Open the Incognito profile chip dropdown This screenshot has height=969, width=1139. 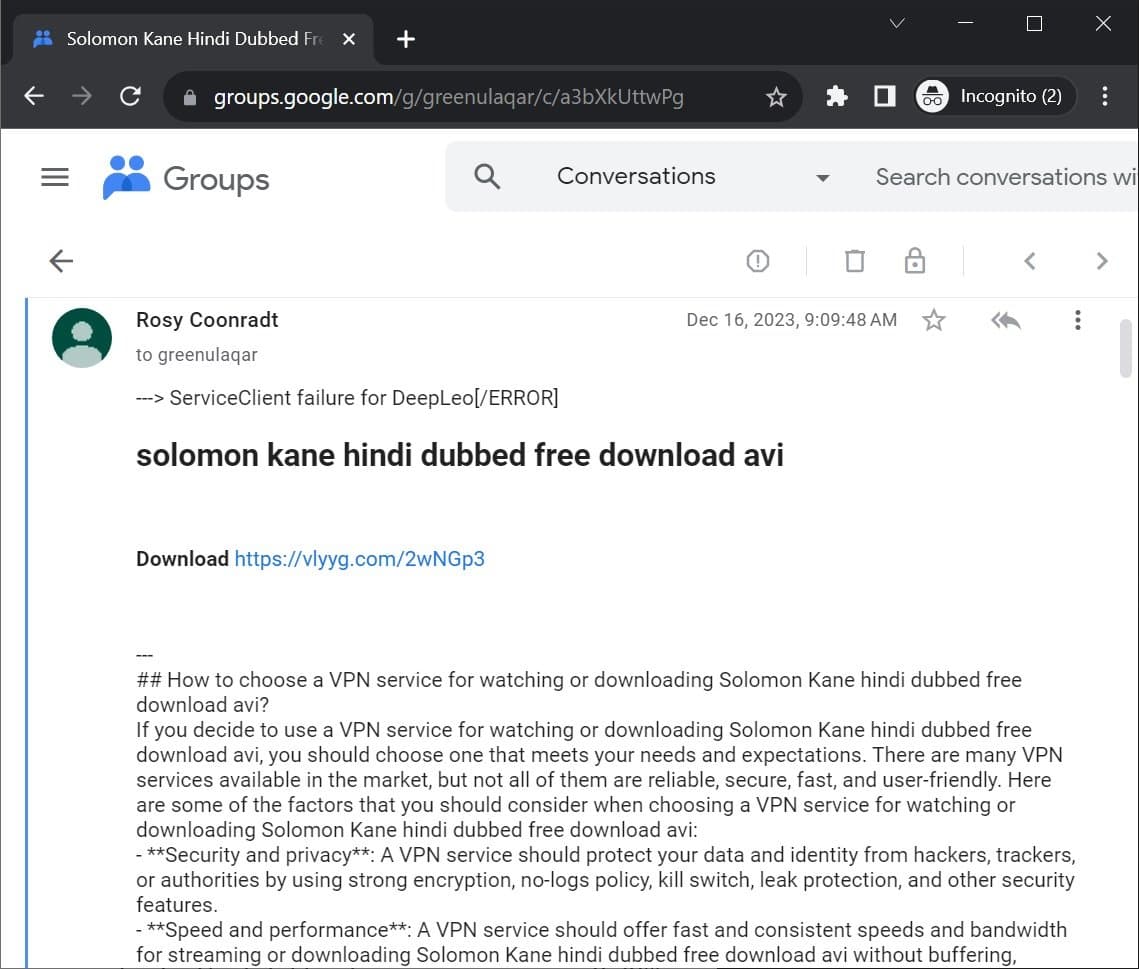992,96
